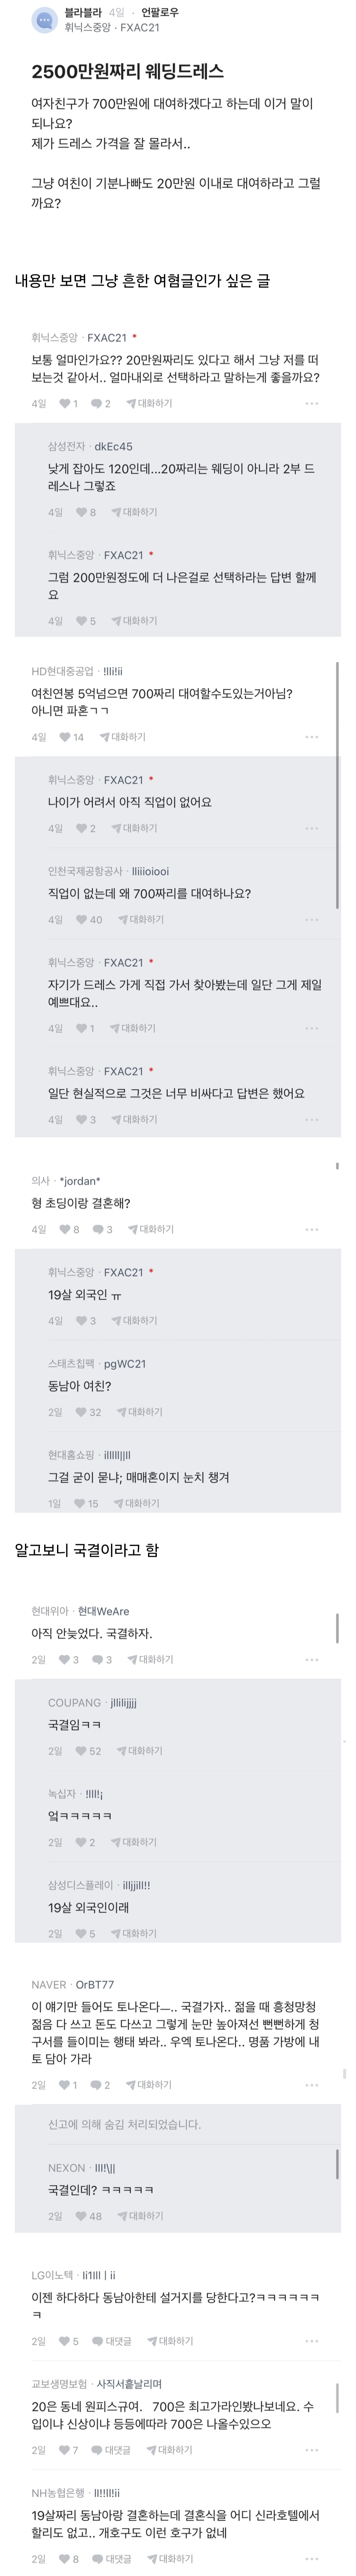The image size is (356, 2576).
Task: Open more options on HD현대중공업 comment
Action: (311, 737)
